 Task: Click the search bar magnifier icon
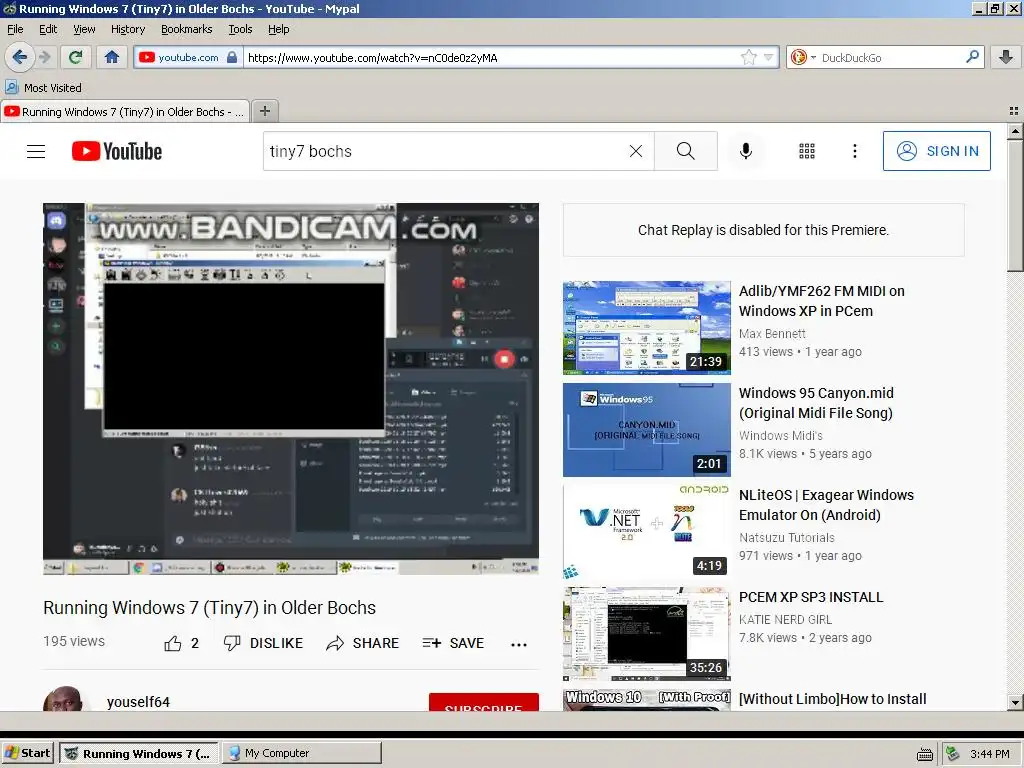click(972, 57)
